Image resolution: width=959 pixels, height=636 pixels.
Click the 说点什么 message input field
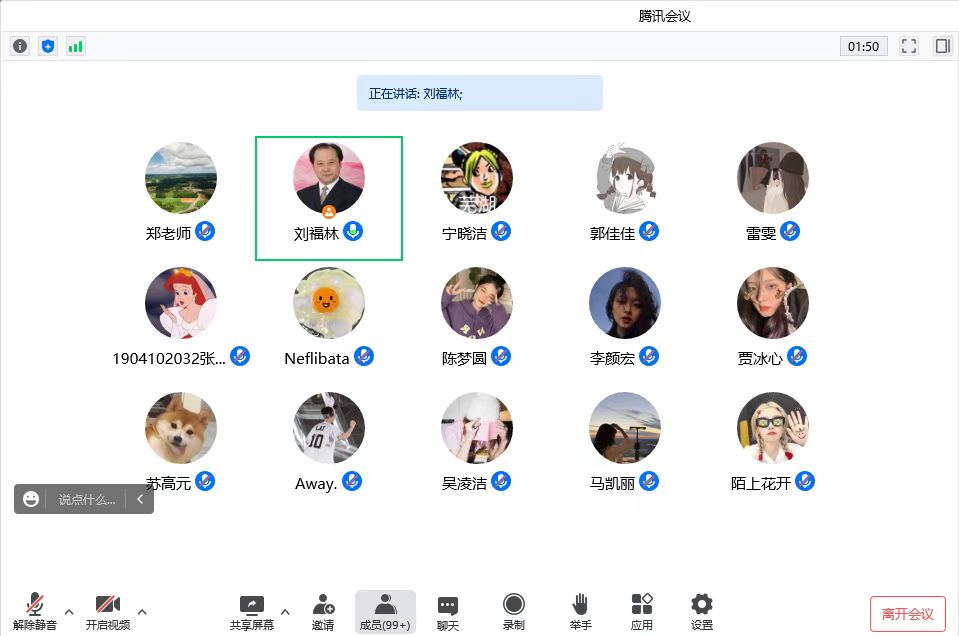click(x=86, y=499)
